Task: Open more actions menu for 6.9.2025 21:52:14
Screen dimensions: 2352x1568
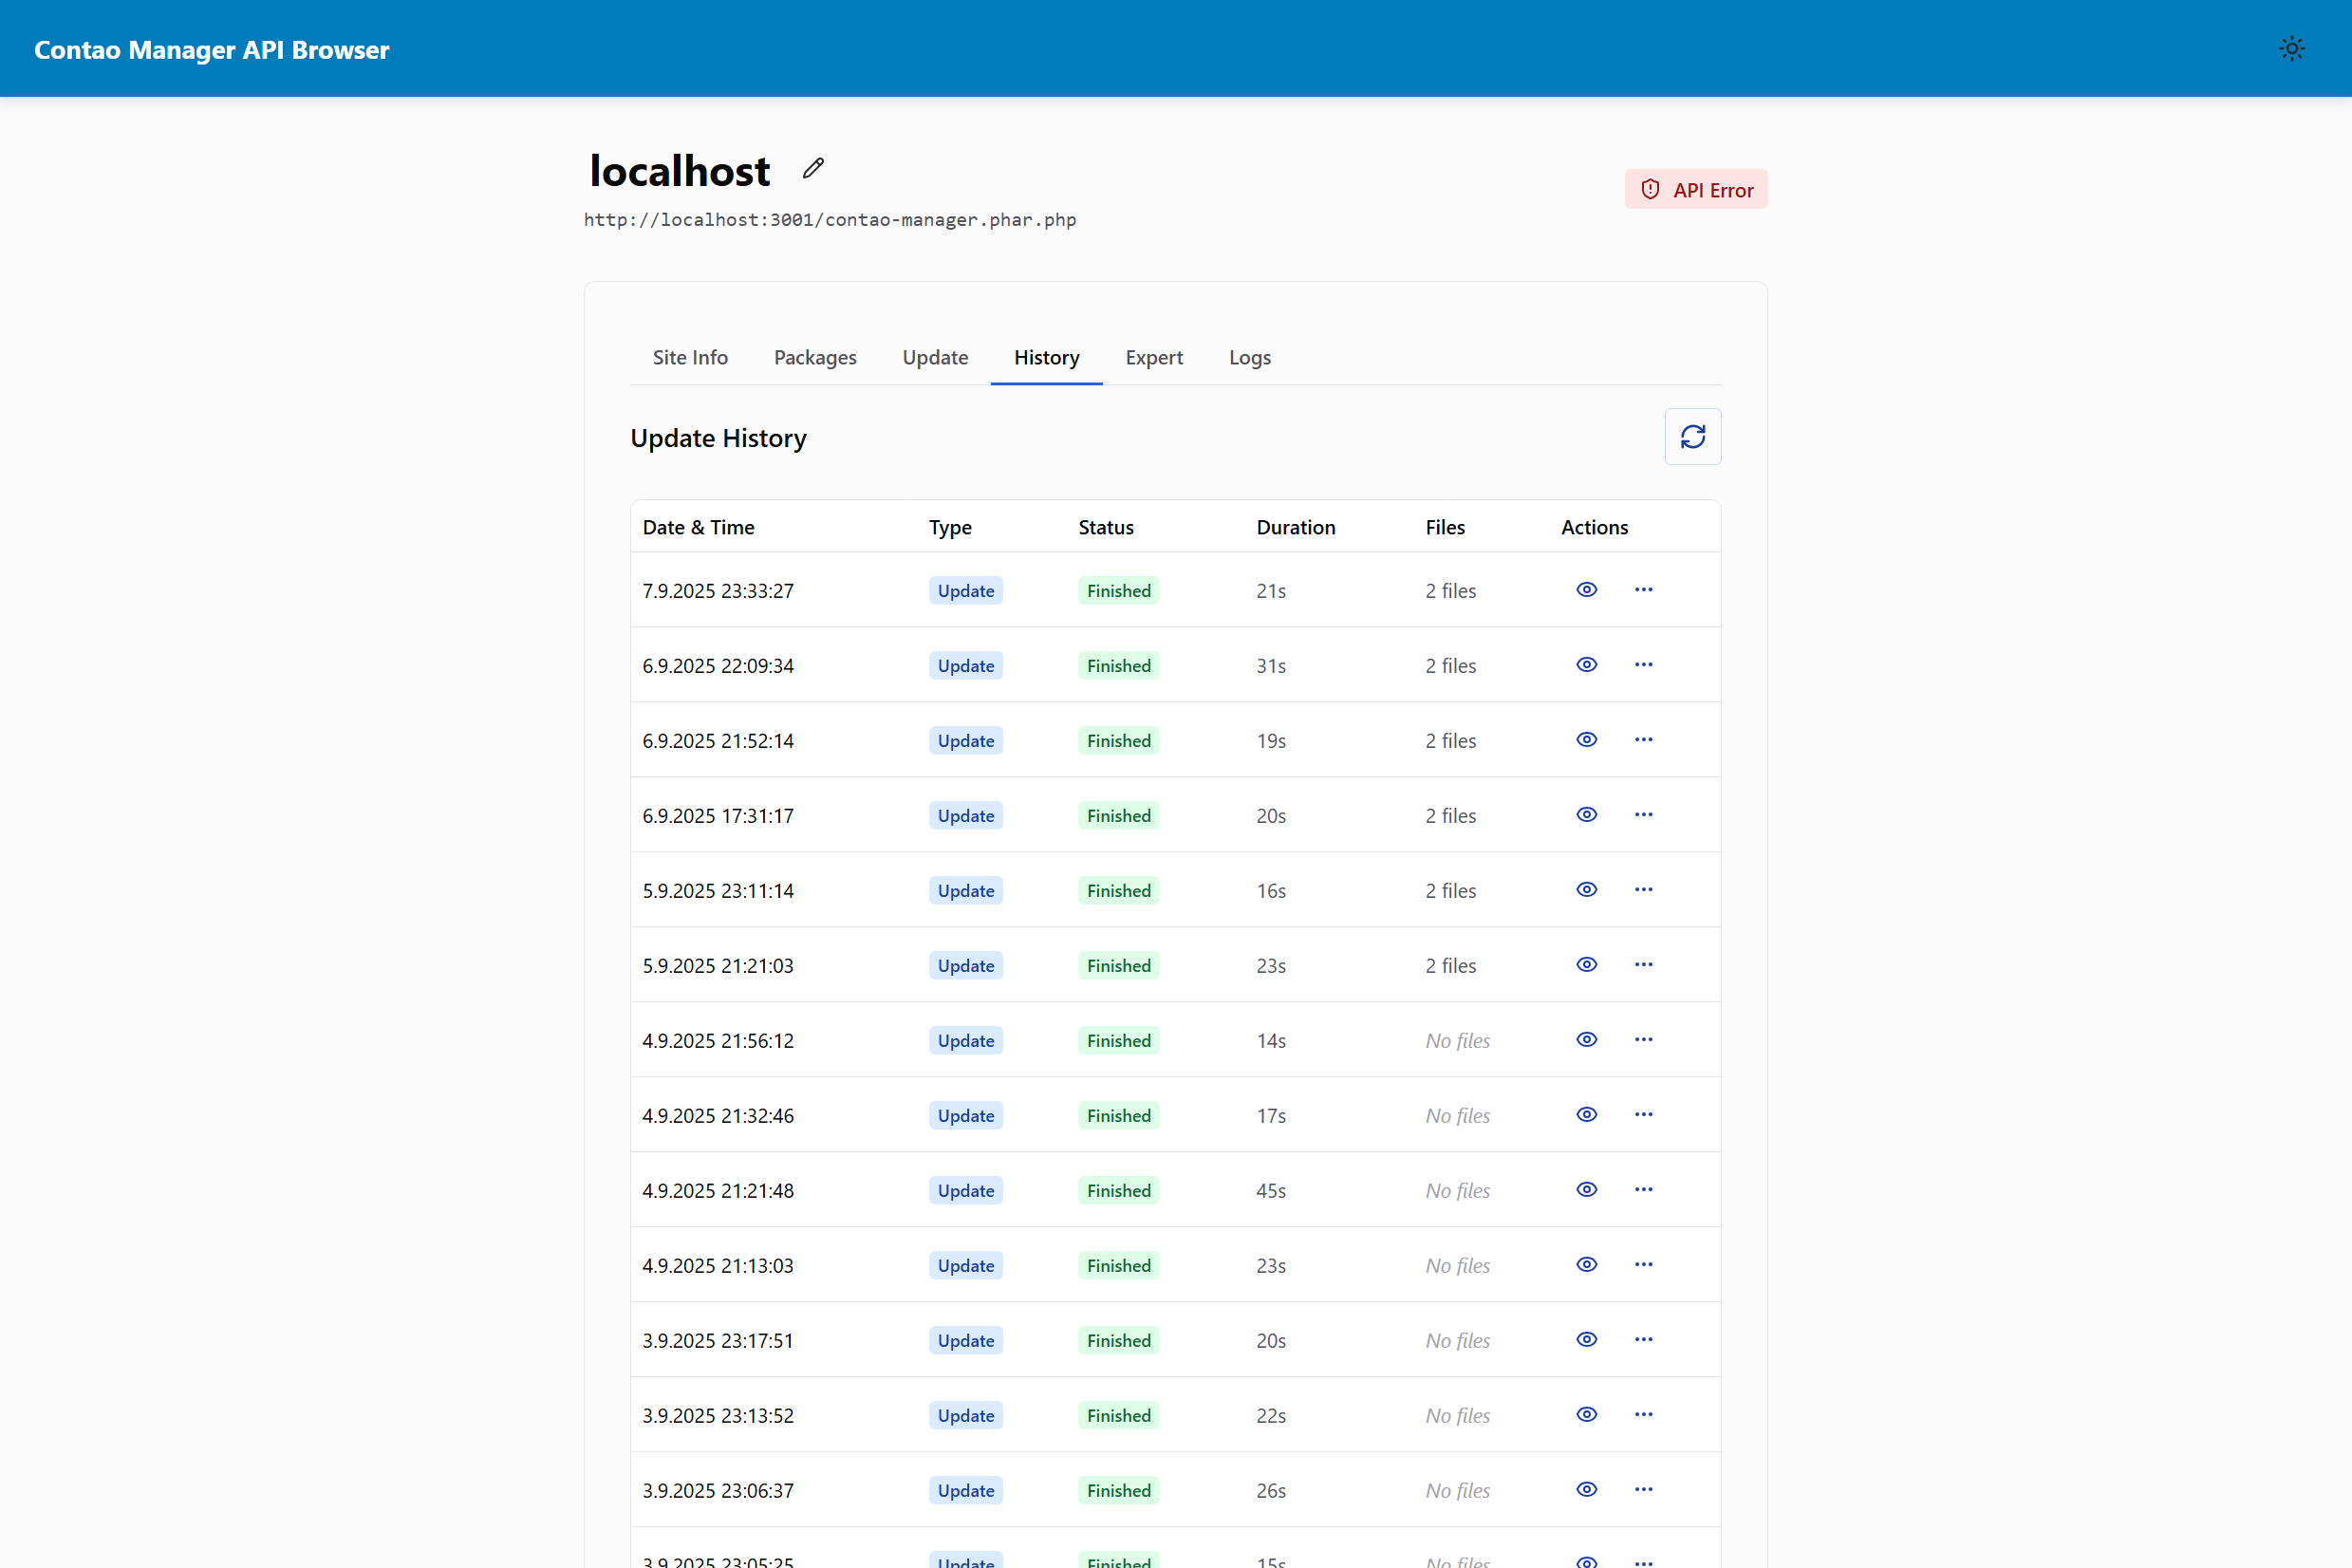Action: click(x=1643, y=740)
